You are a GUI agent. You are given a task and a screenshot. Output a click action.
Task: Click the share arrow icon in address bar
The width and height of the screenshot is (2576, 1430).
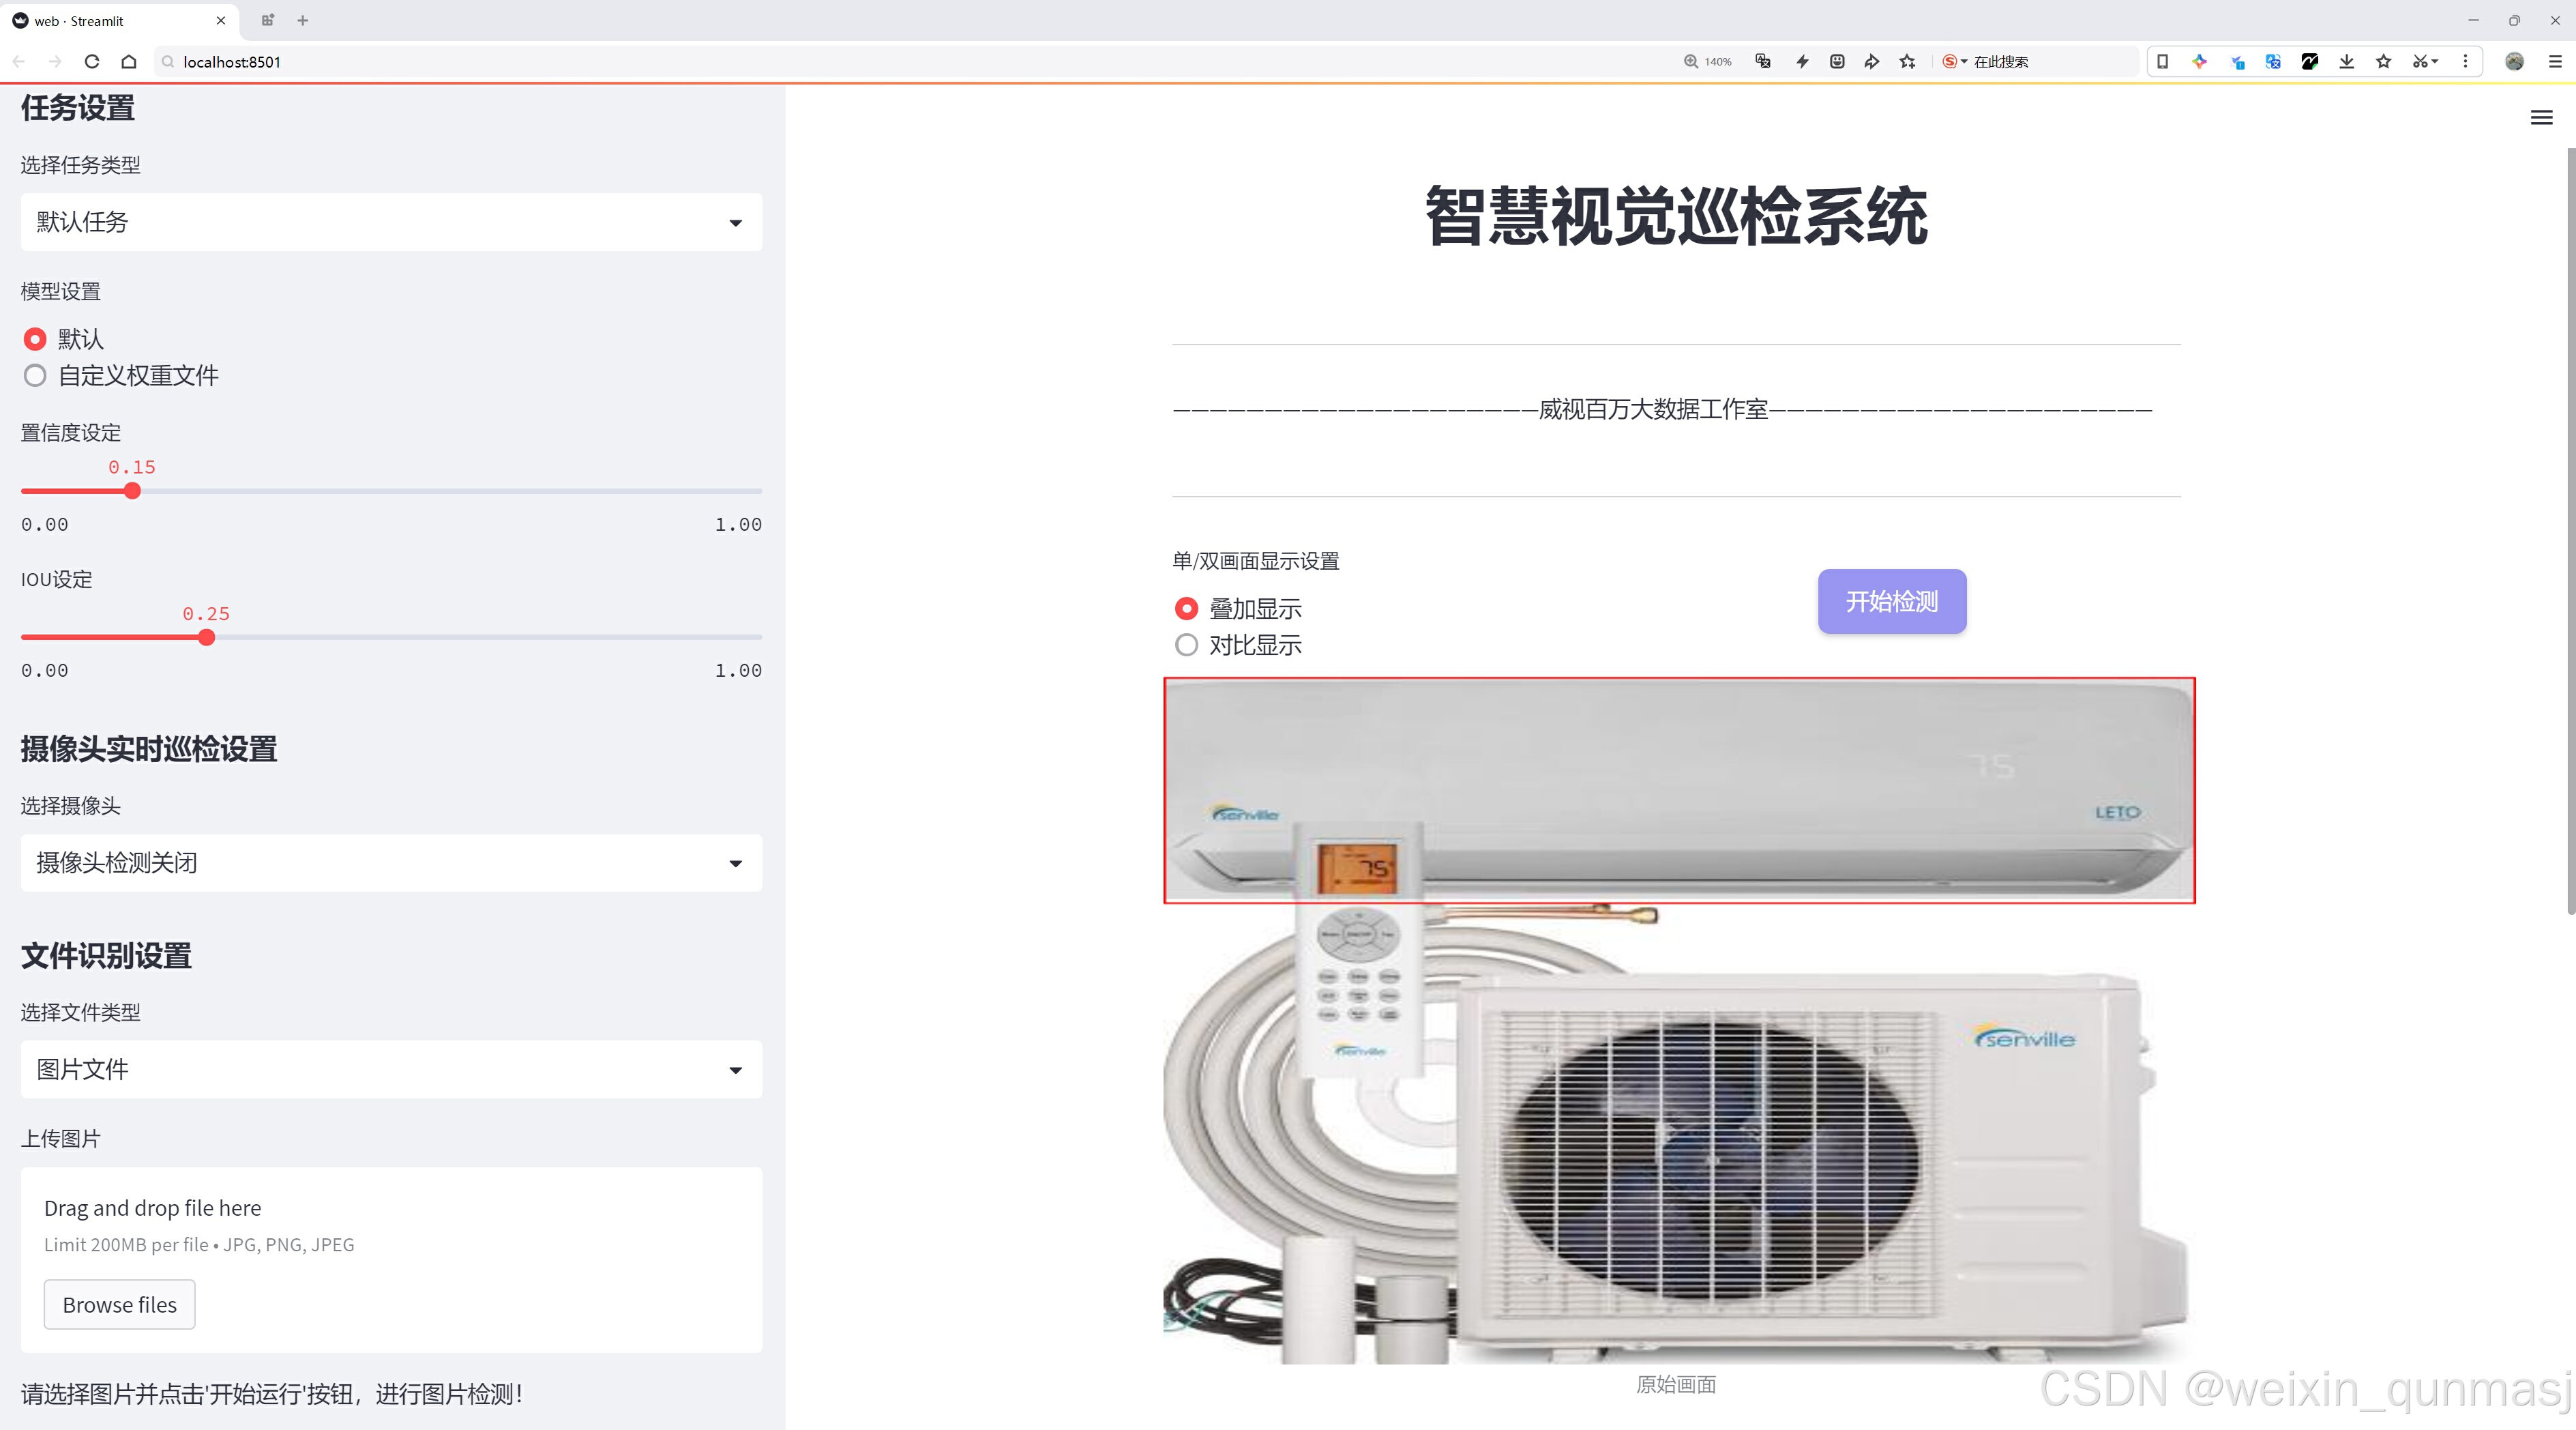1871,62
